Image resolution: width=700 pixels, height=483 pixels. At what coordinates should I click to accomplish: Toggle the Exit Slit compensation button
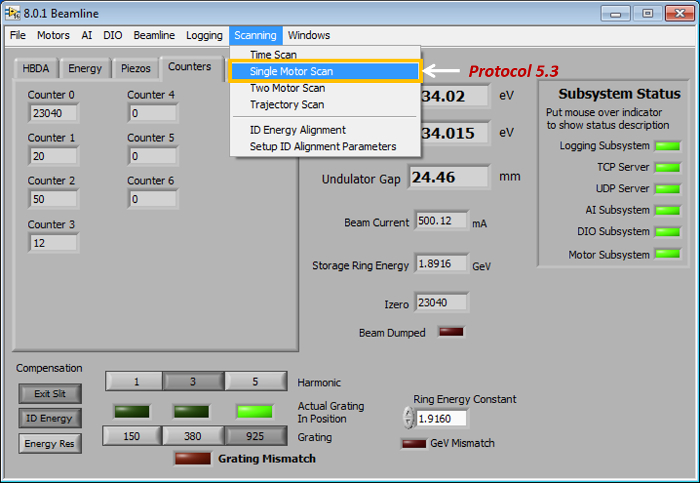[43, 394]
